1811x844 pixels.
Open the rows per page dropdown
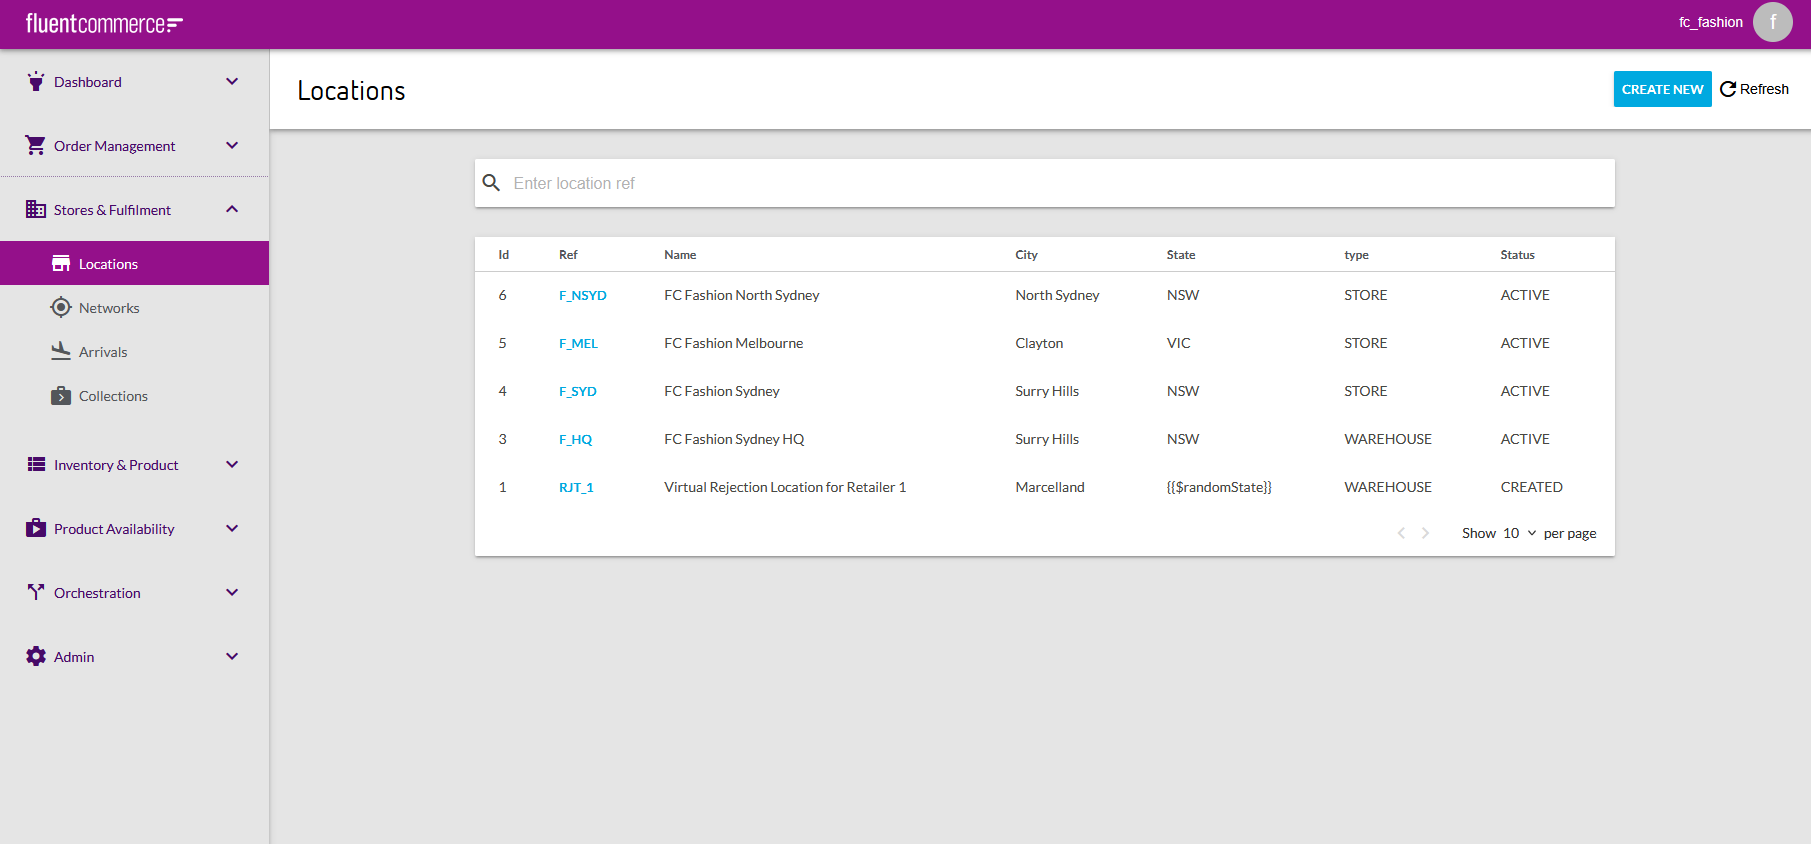pos(1519,533)
